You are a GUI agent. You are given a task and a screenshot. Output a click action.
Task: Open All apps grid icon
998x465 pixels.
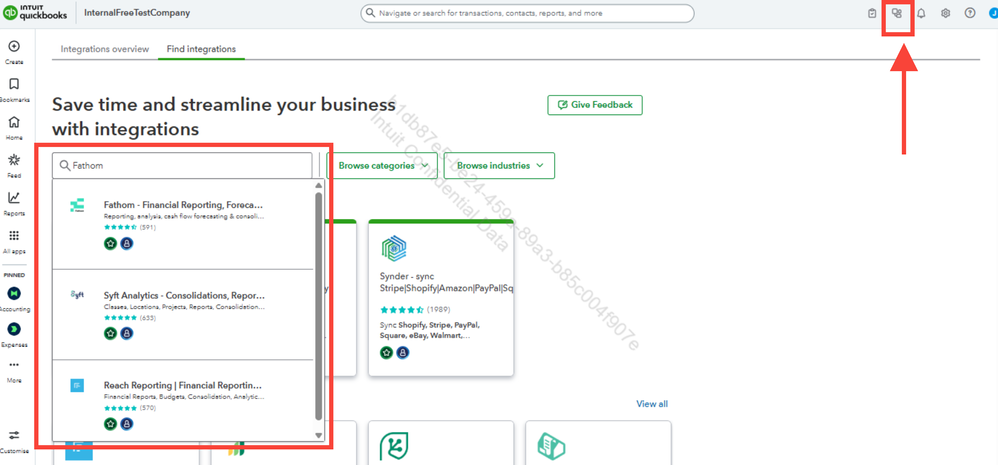pyautogui.click(x=14, y=235)
